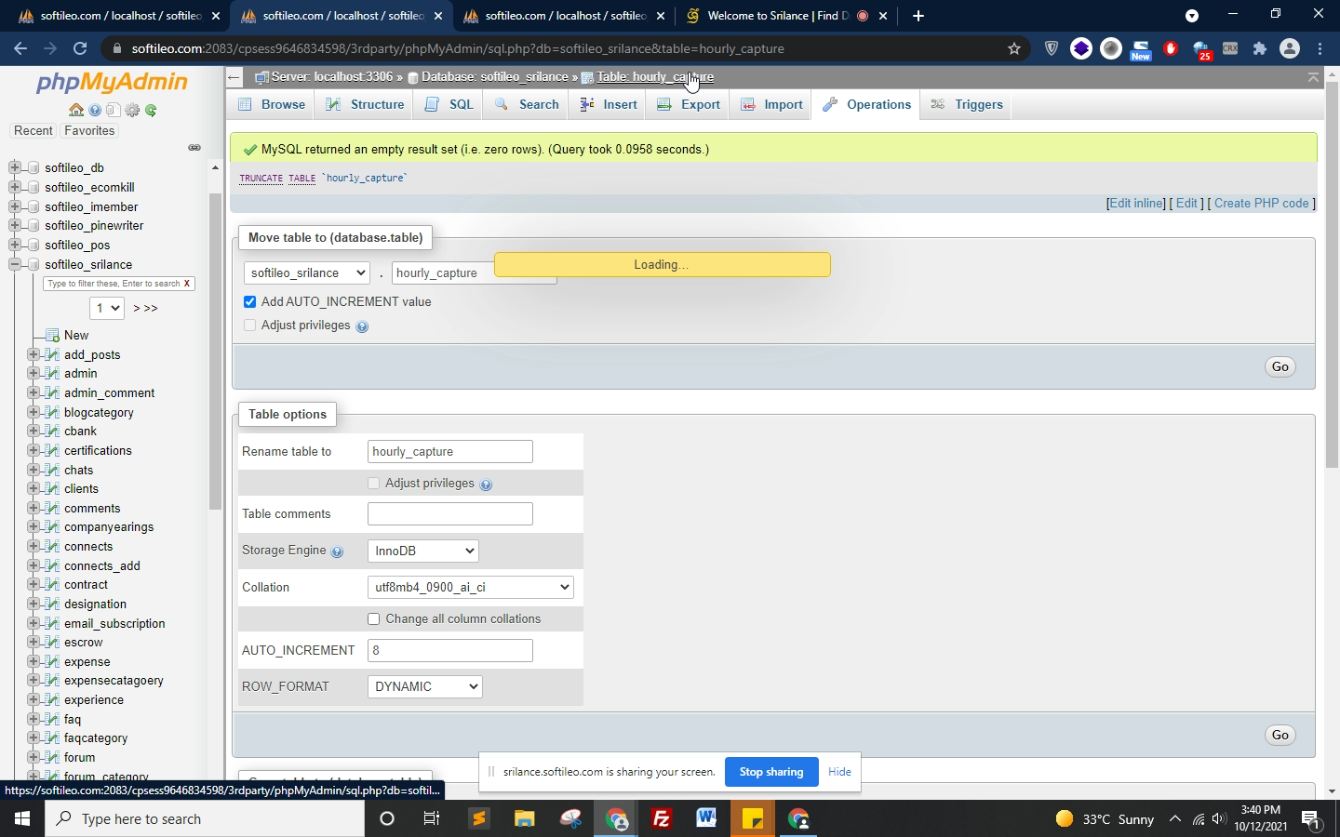Open navigation panel settings gear icon
The height and width of the screenshot is (837, 1340).
coord(132,110)
